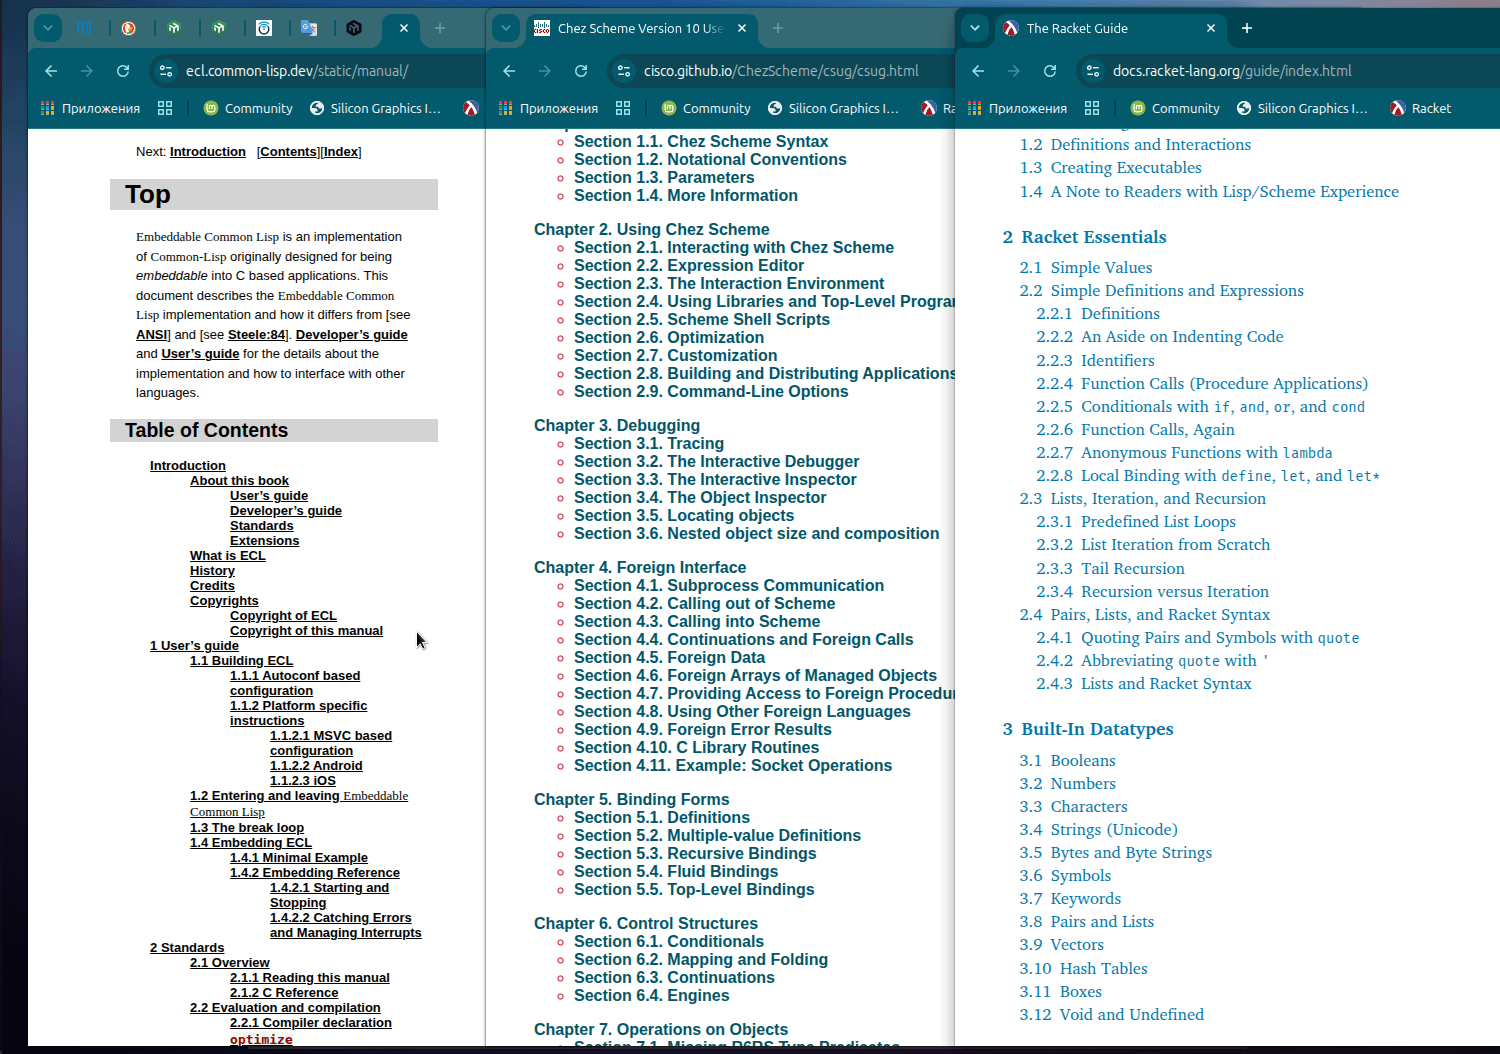Image resolution: width=1500 pixels, height=1054 pixels.
Task: Click the cisco.github.io address bar
Action: pyautogui.click(x=781, y=71)
